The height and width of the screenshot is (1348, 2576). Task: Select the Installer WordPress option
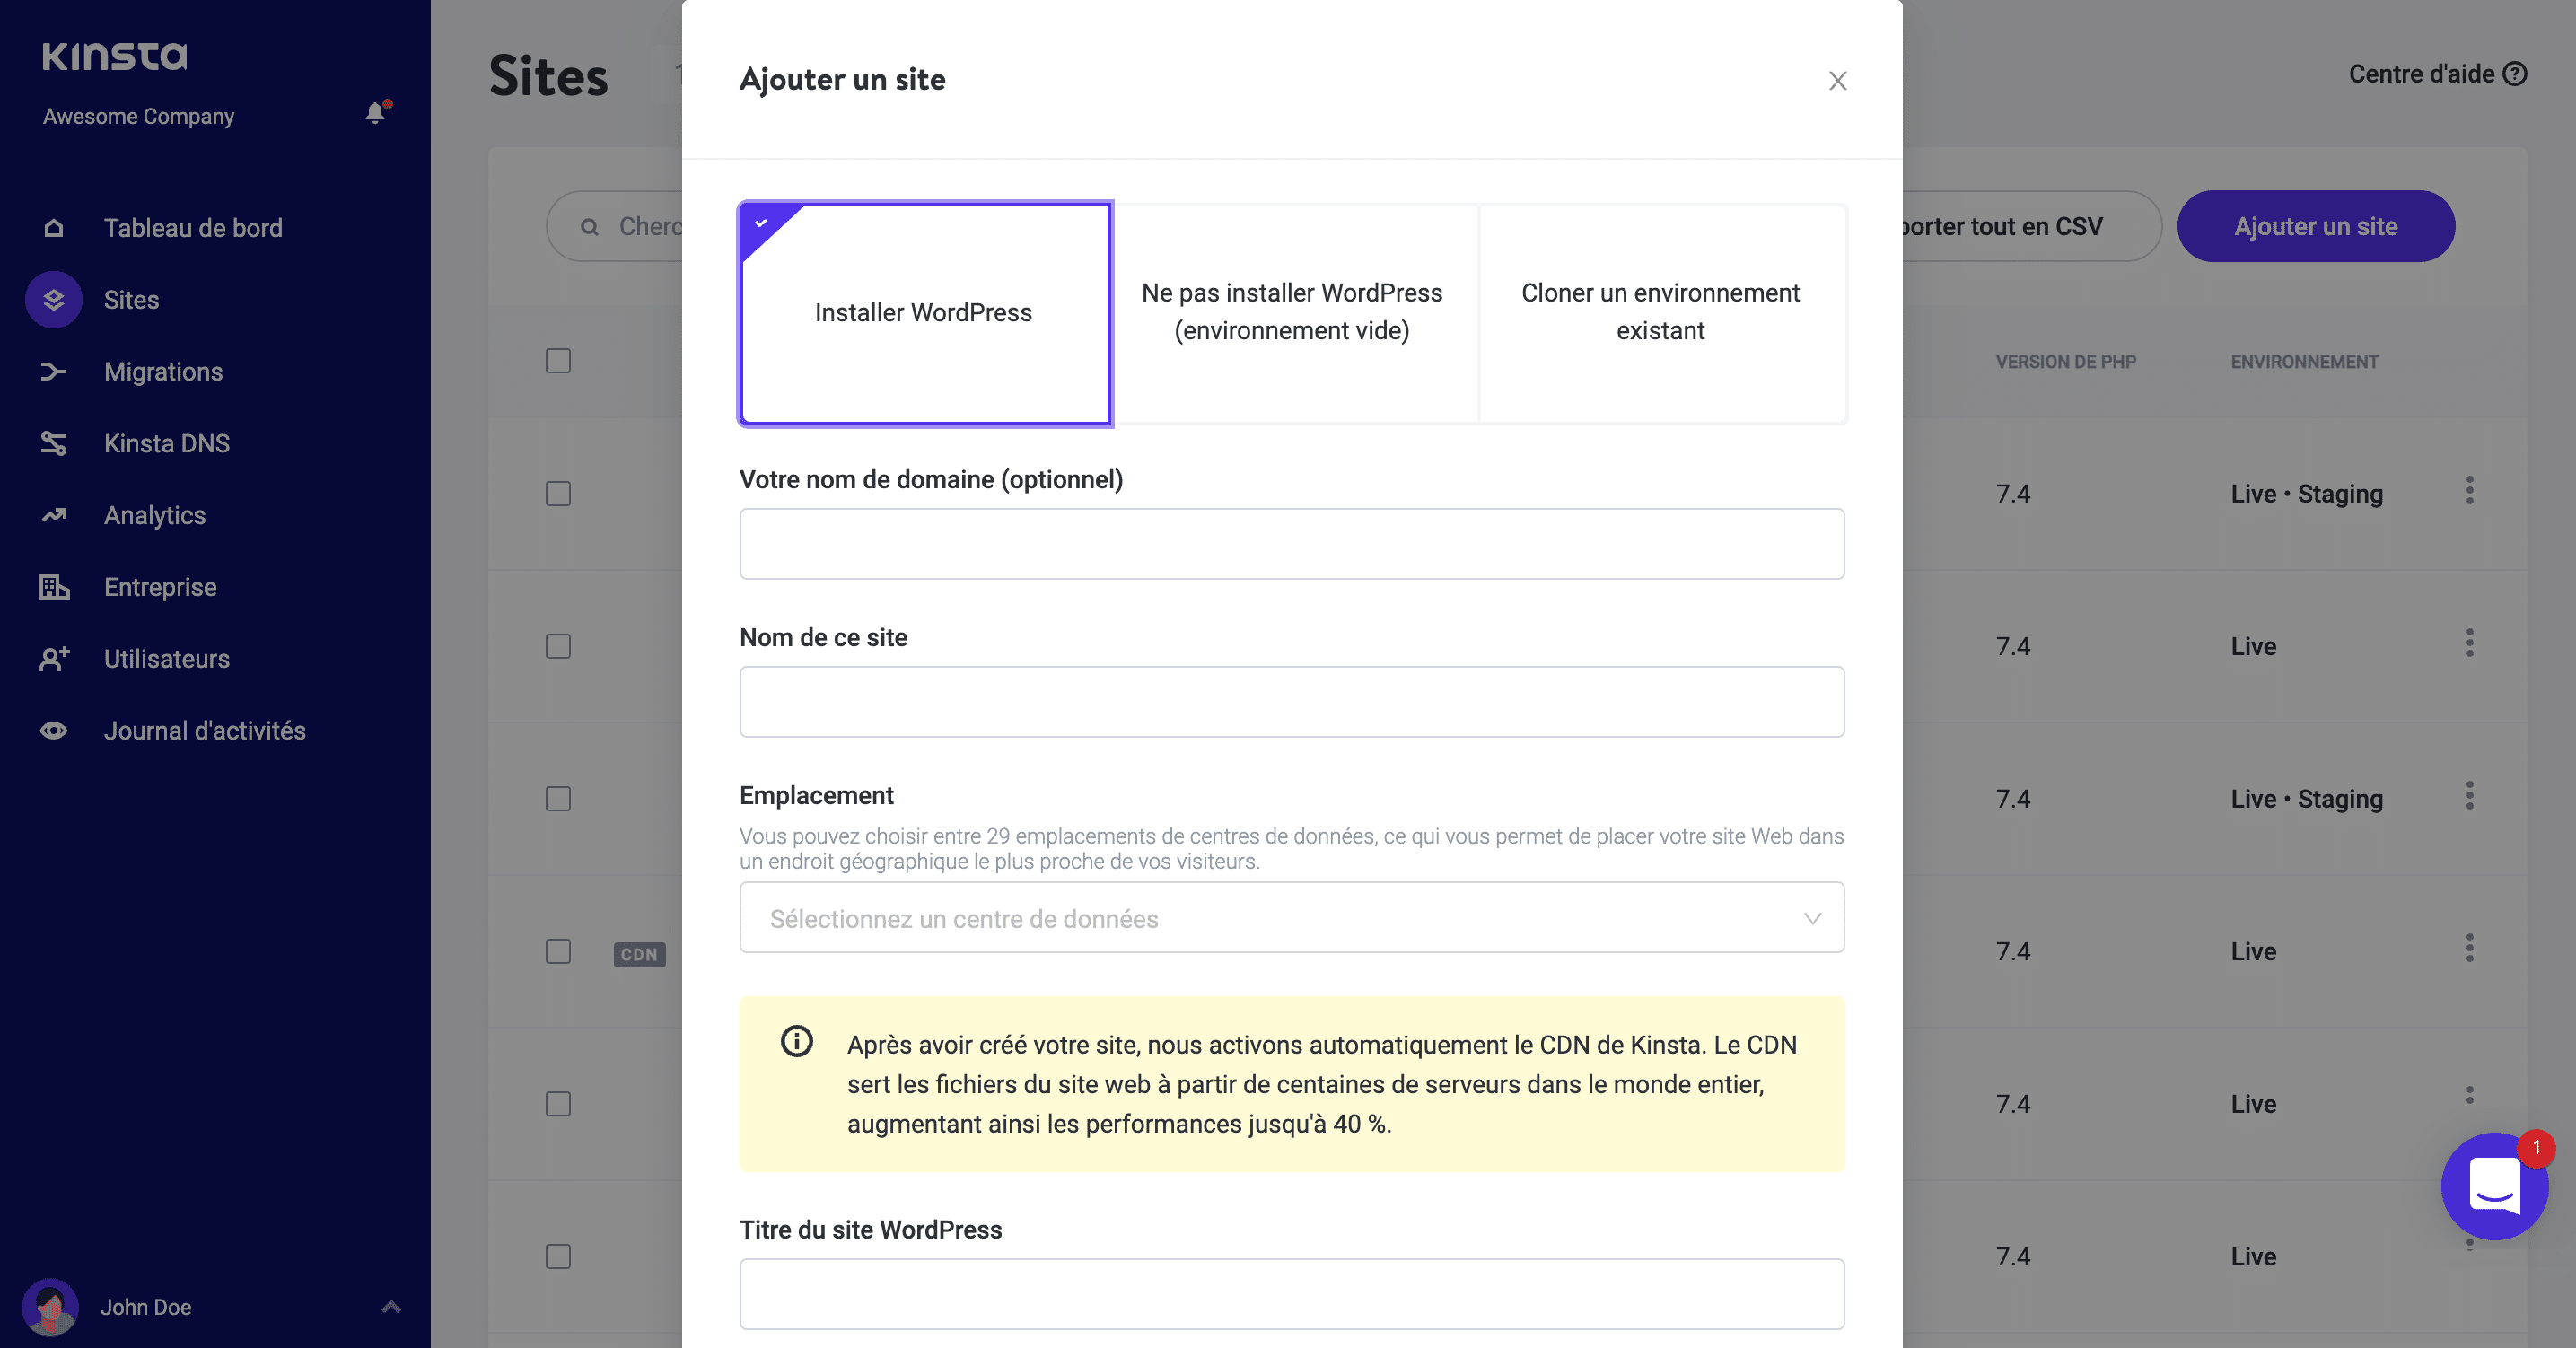(x=924, y=311)
